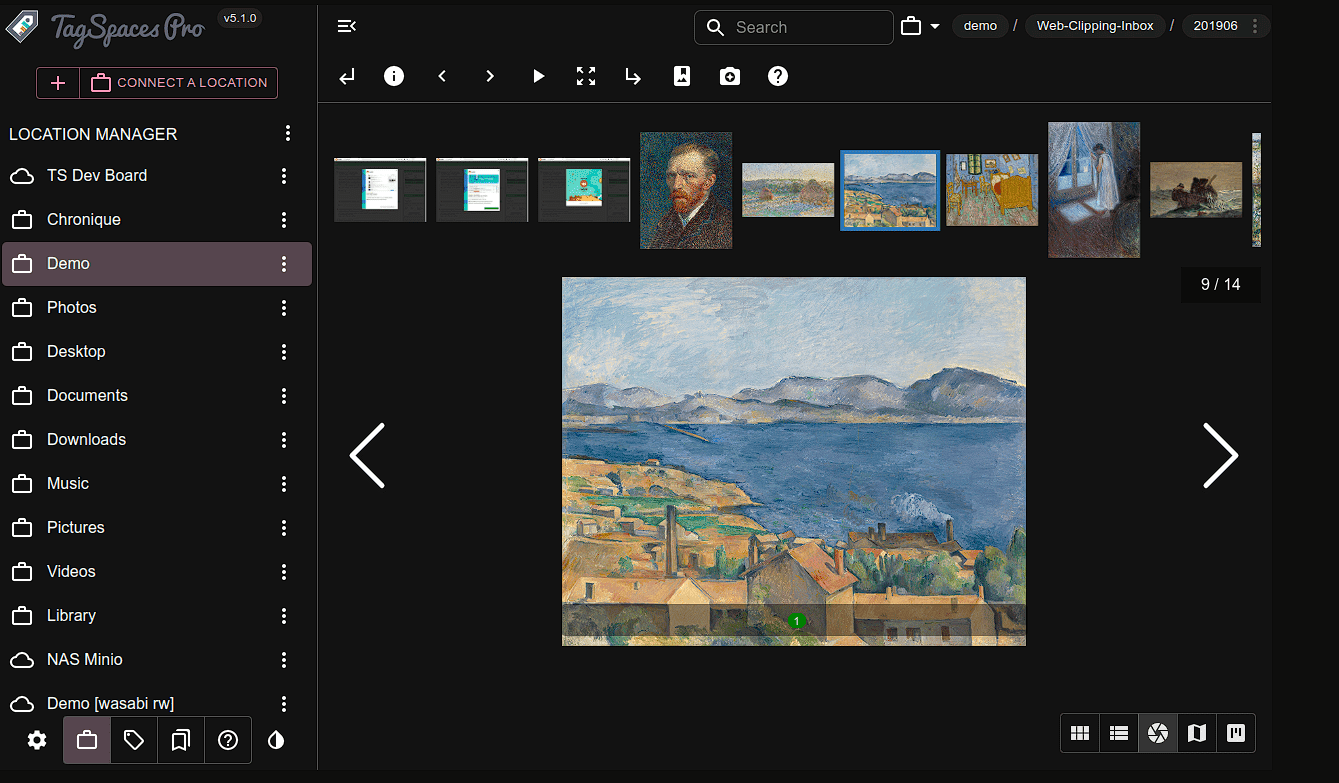Screen dimensions: 1339x783
Task: Select the bedroom painting thumbnail
Action: point(992,190)
